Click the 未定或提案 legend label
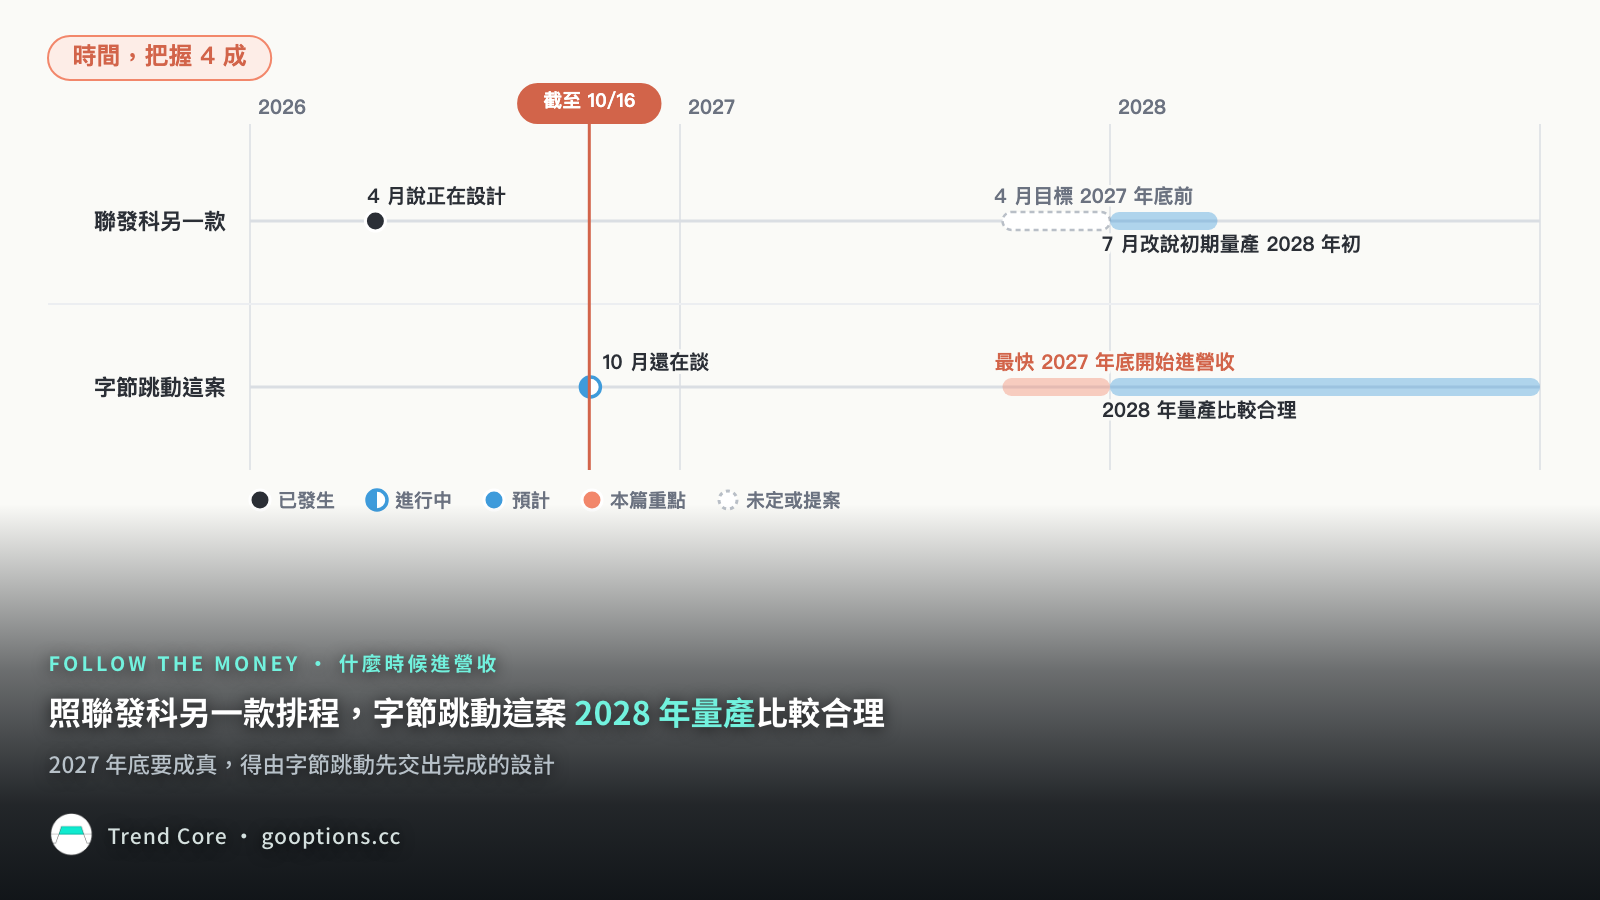 coord(793,500)
